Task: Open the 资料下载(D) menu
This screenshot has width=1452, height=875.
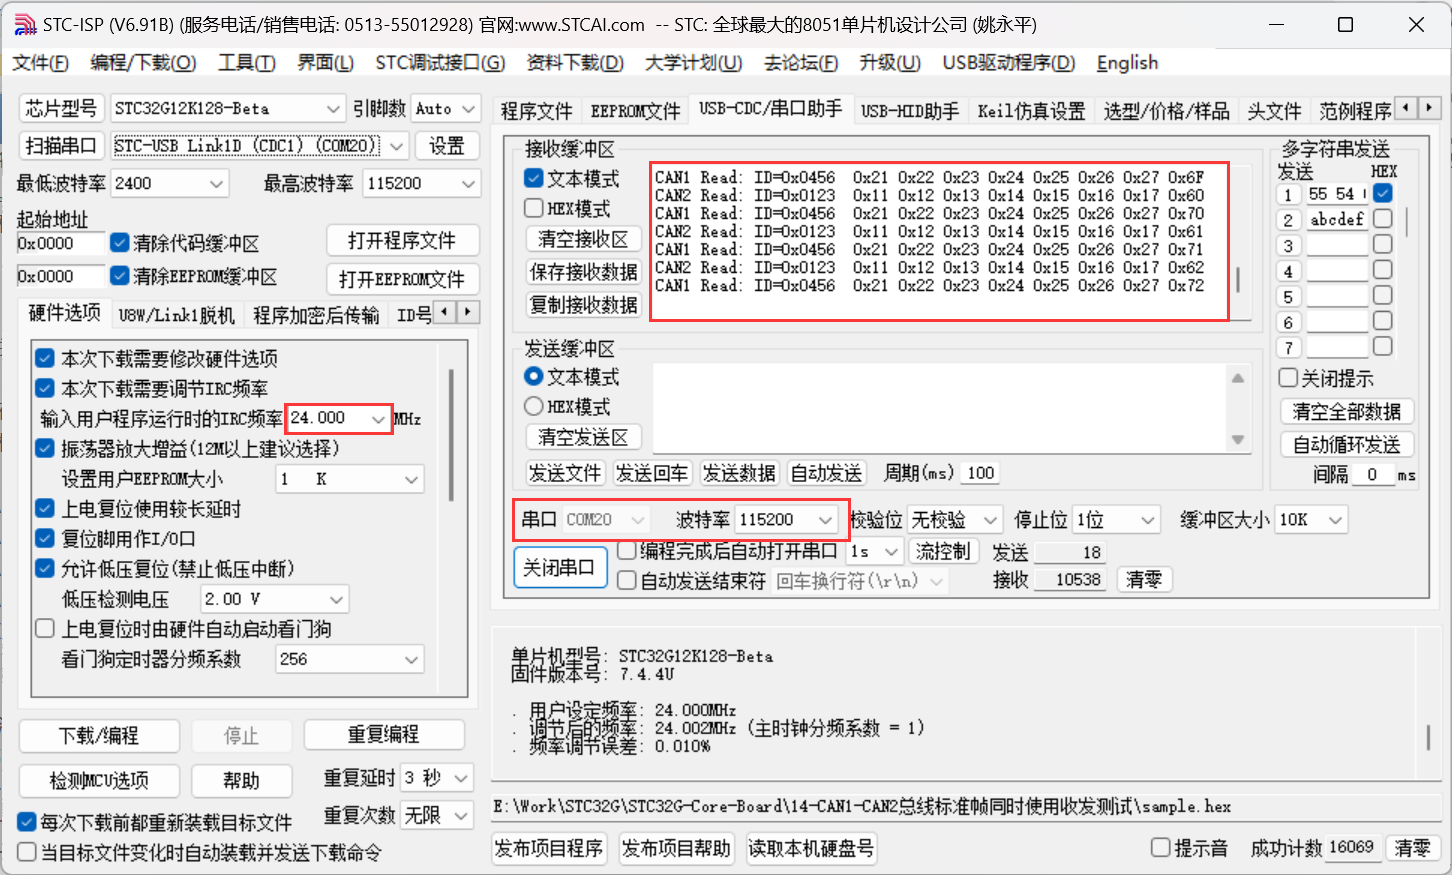Action: pos(575,63)
